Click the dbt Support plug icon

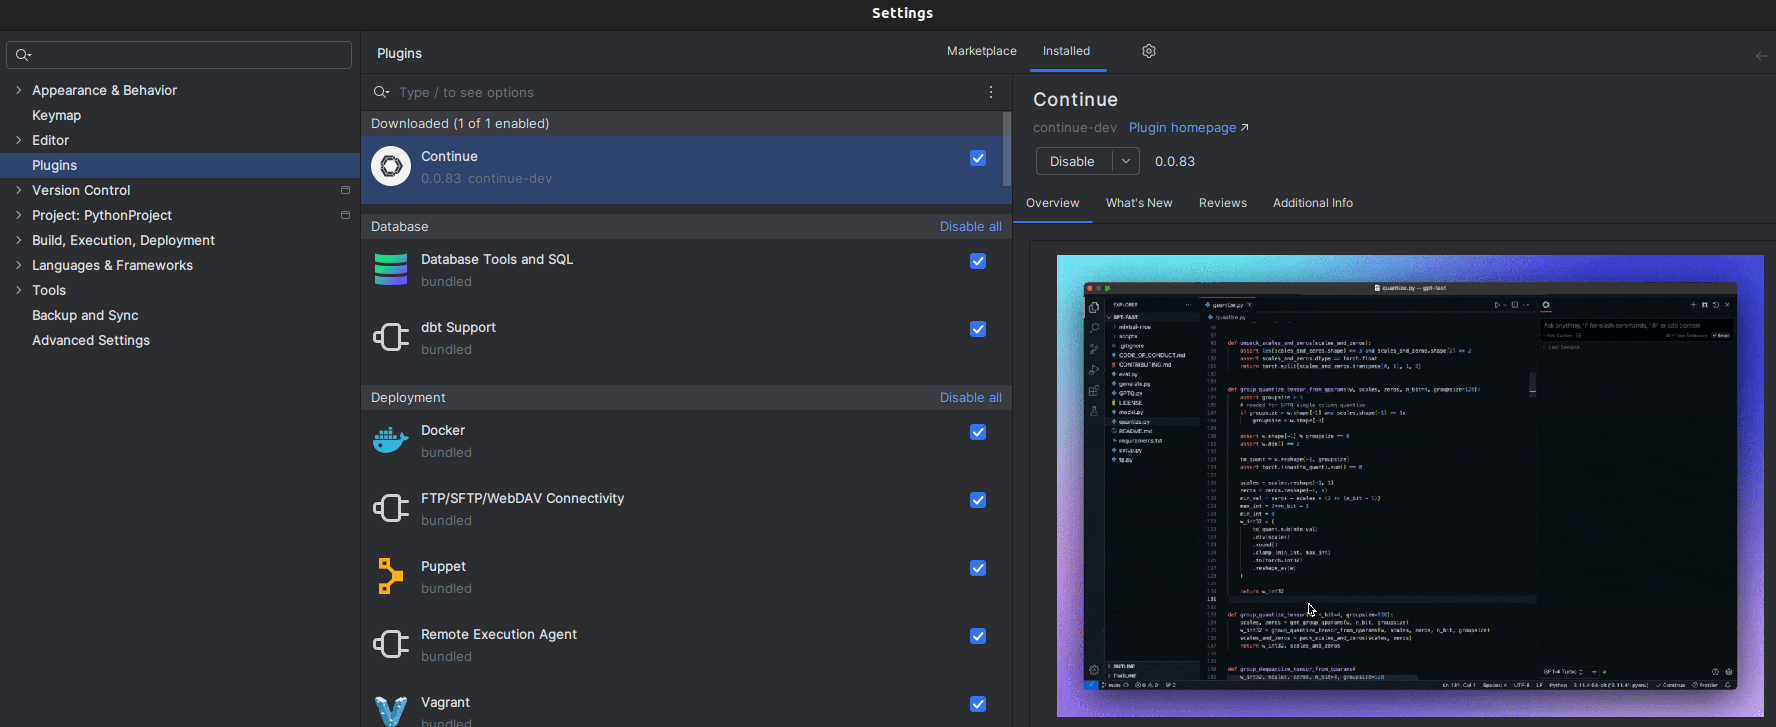click(x=391, y=338)
